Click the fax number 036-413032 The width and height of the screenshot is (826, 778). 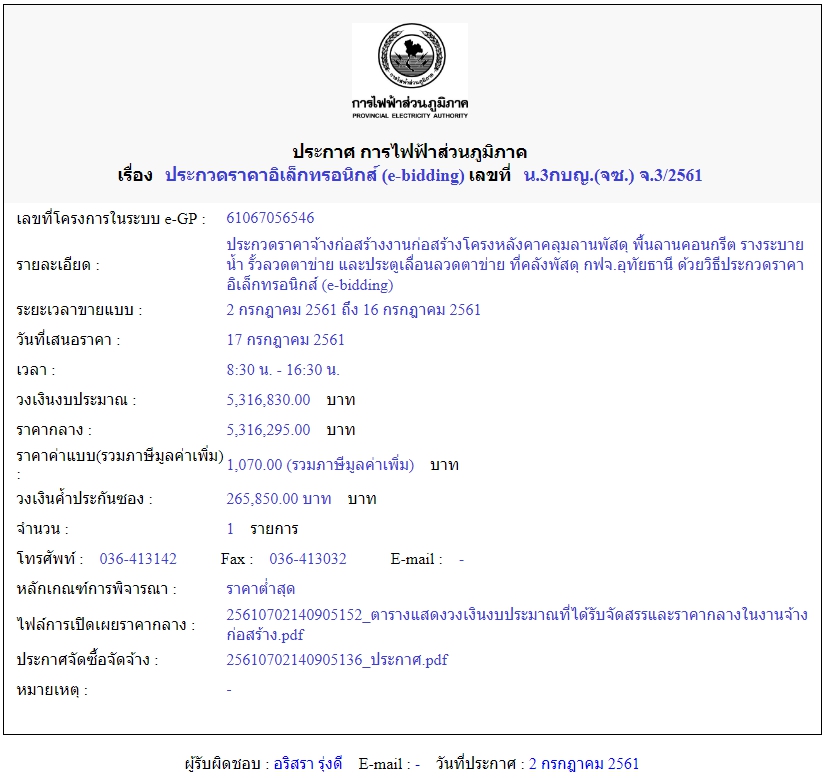tap(308, 559)
